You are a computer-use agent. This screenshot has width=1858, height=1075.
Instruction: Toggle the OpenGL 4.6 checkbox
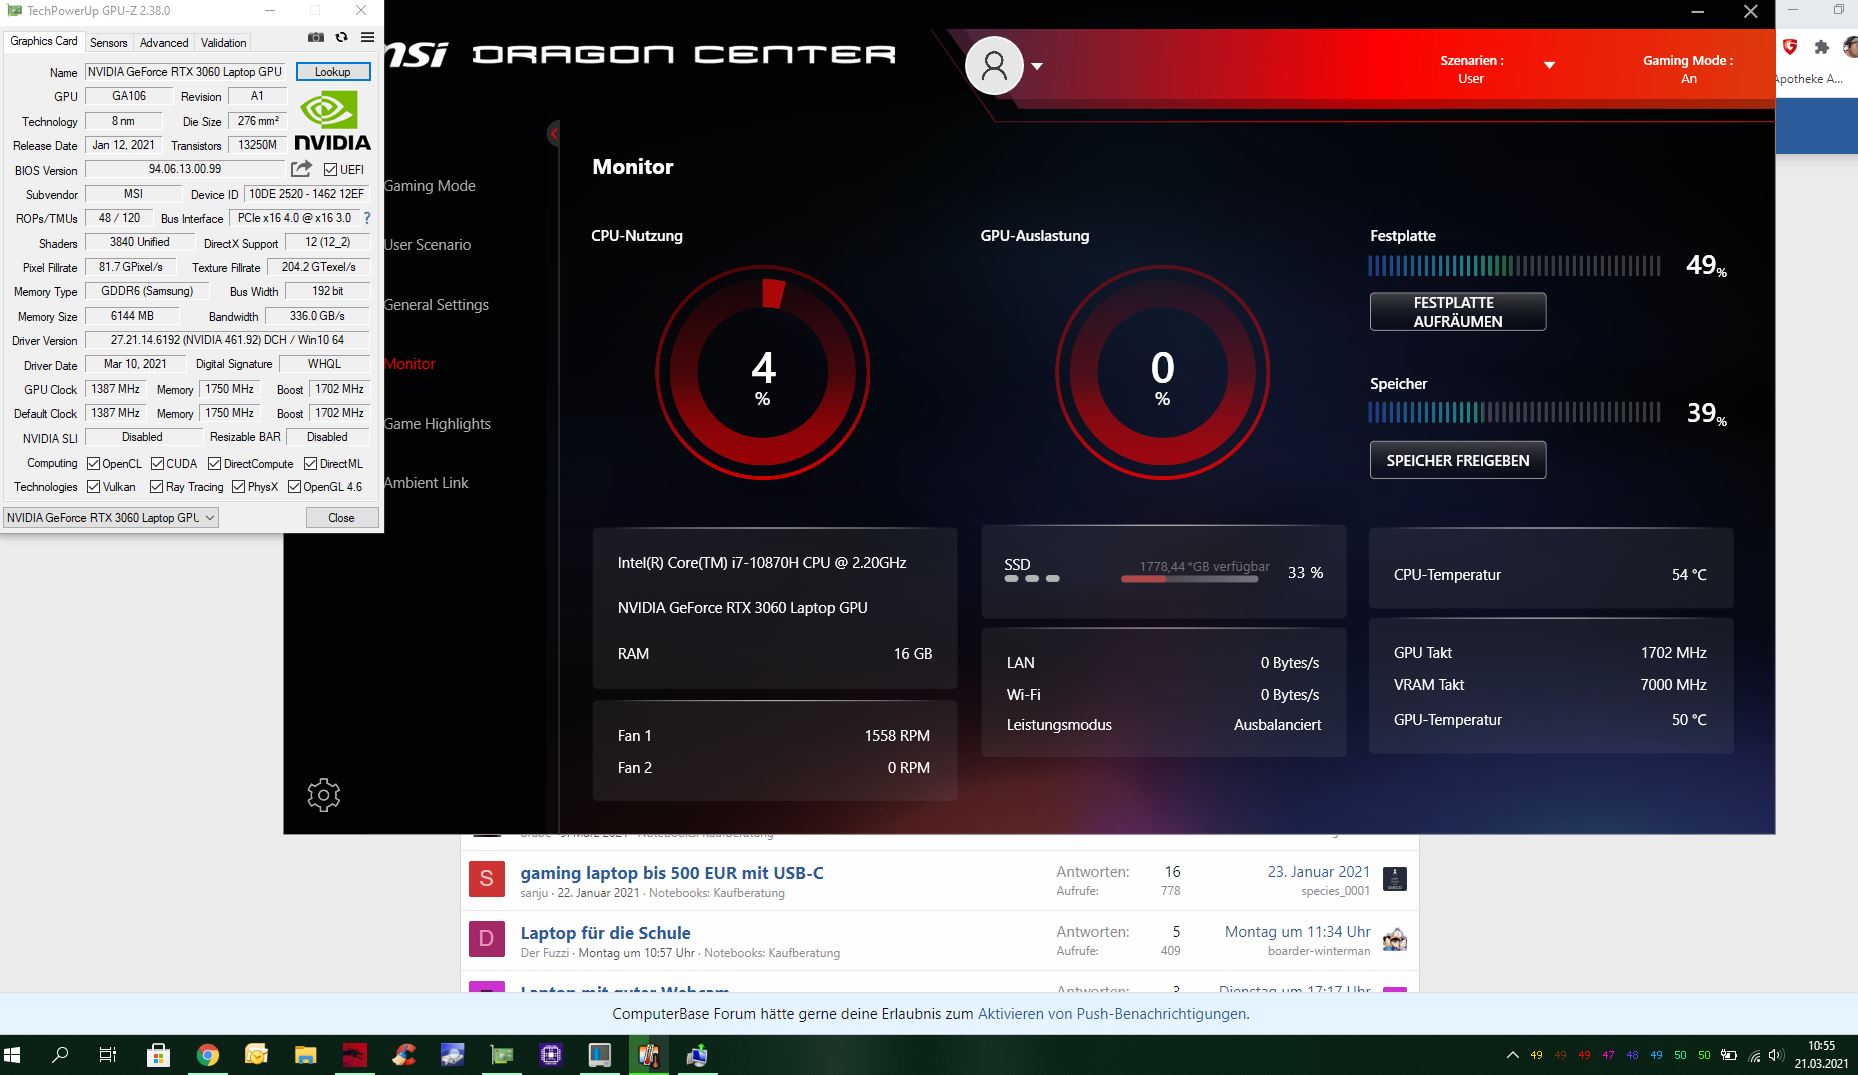point(294,487)
